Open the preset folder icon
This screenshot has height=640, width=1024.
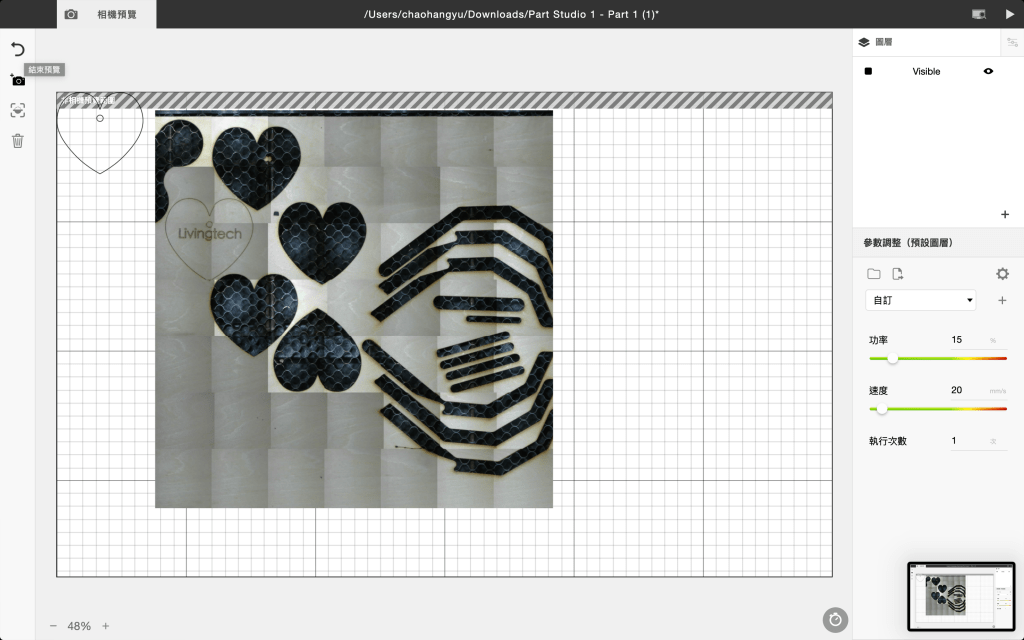click(x=874, y=274)
